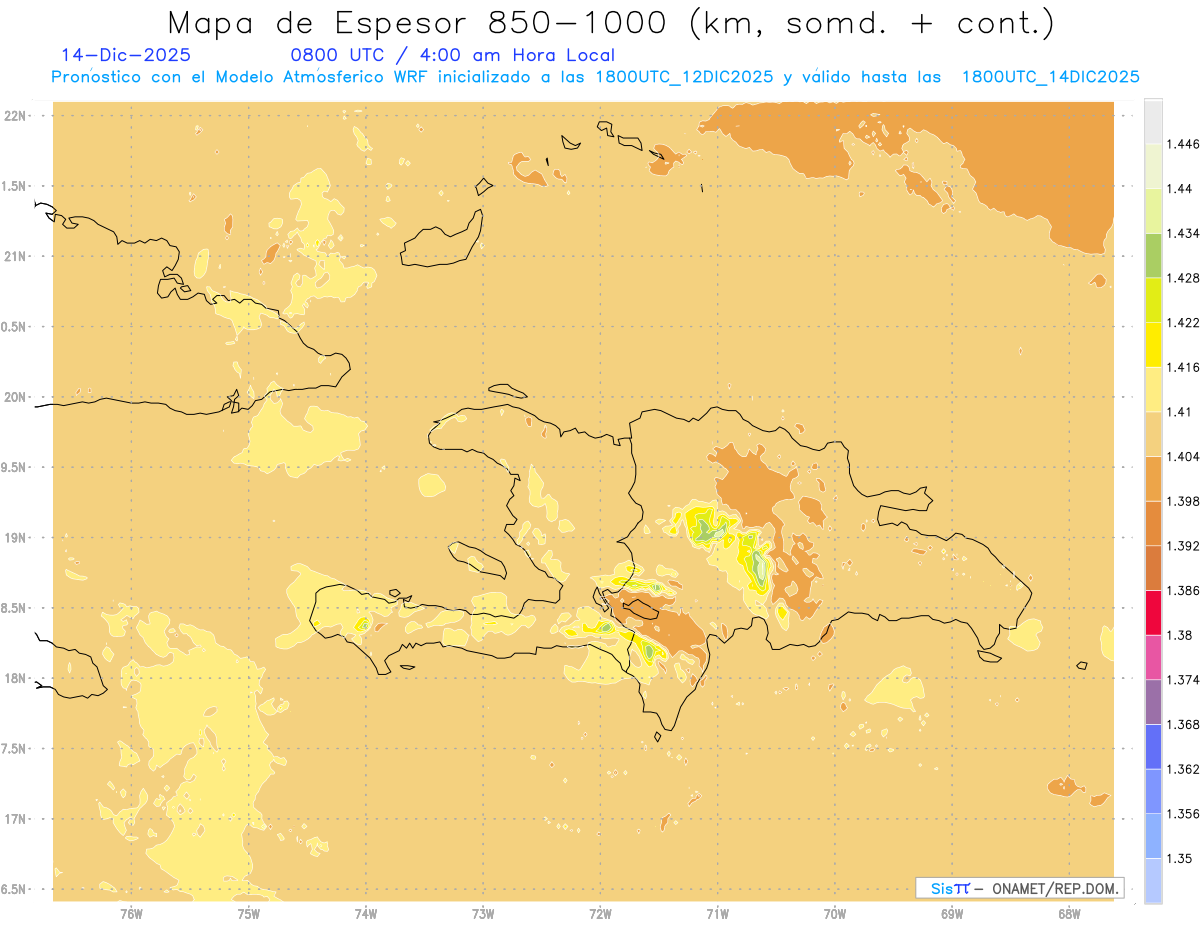Click the '1.428' legend value
This screenshot has height=927, width=1200.
pyautogui.click(x=1184, y=277)
